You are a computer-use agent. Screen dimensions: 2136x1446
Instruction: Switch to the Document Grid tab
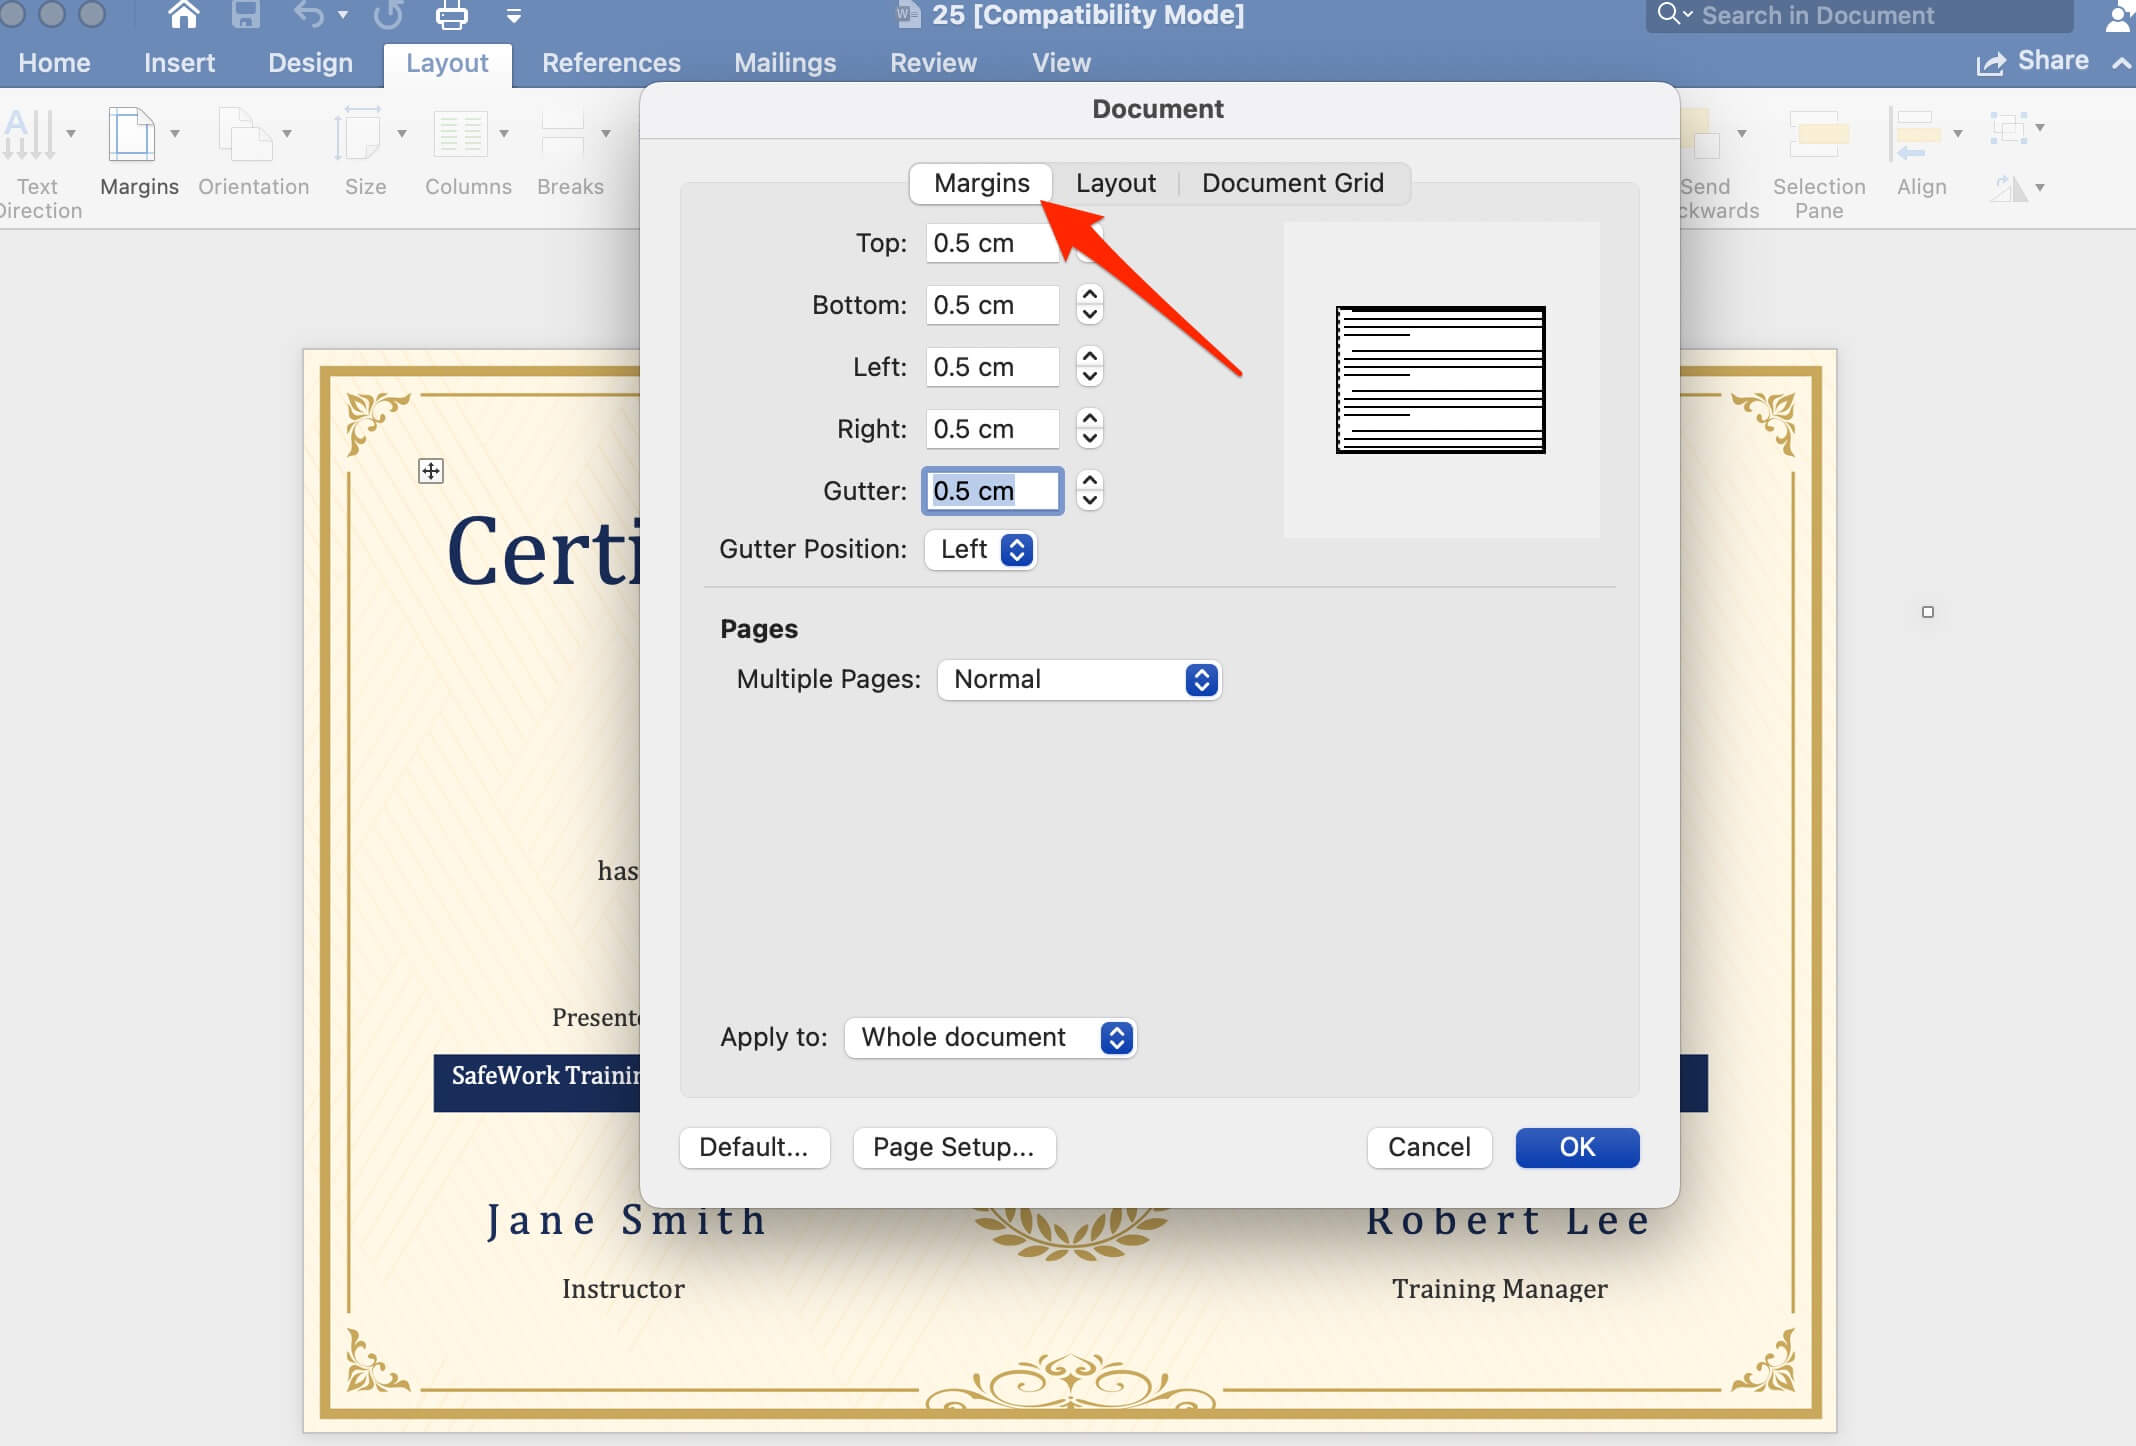click(x=1292, y=184)
